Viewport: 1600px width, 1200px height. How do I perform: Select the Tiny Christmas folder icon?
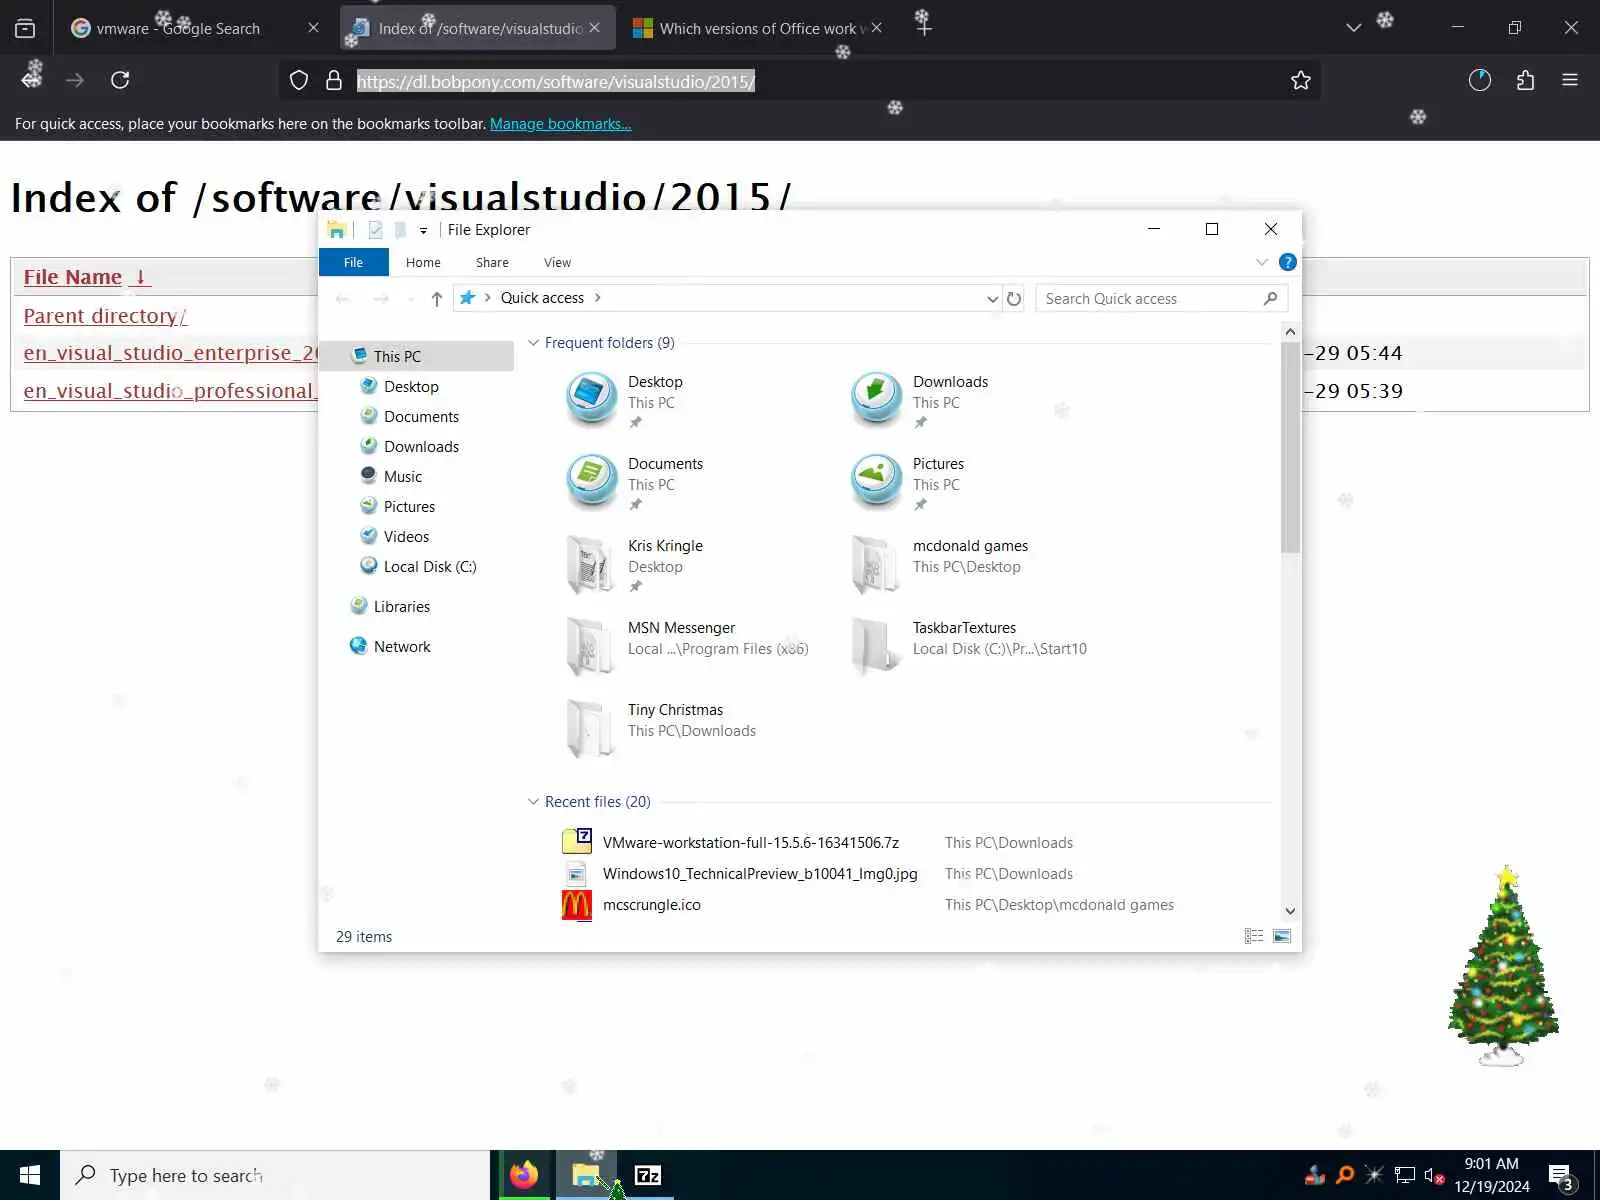591,727
